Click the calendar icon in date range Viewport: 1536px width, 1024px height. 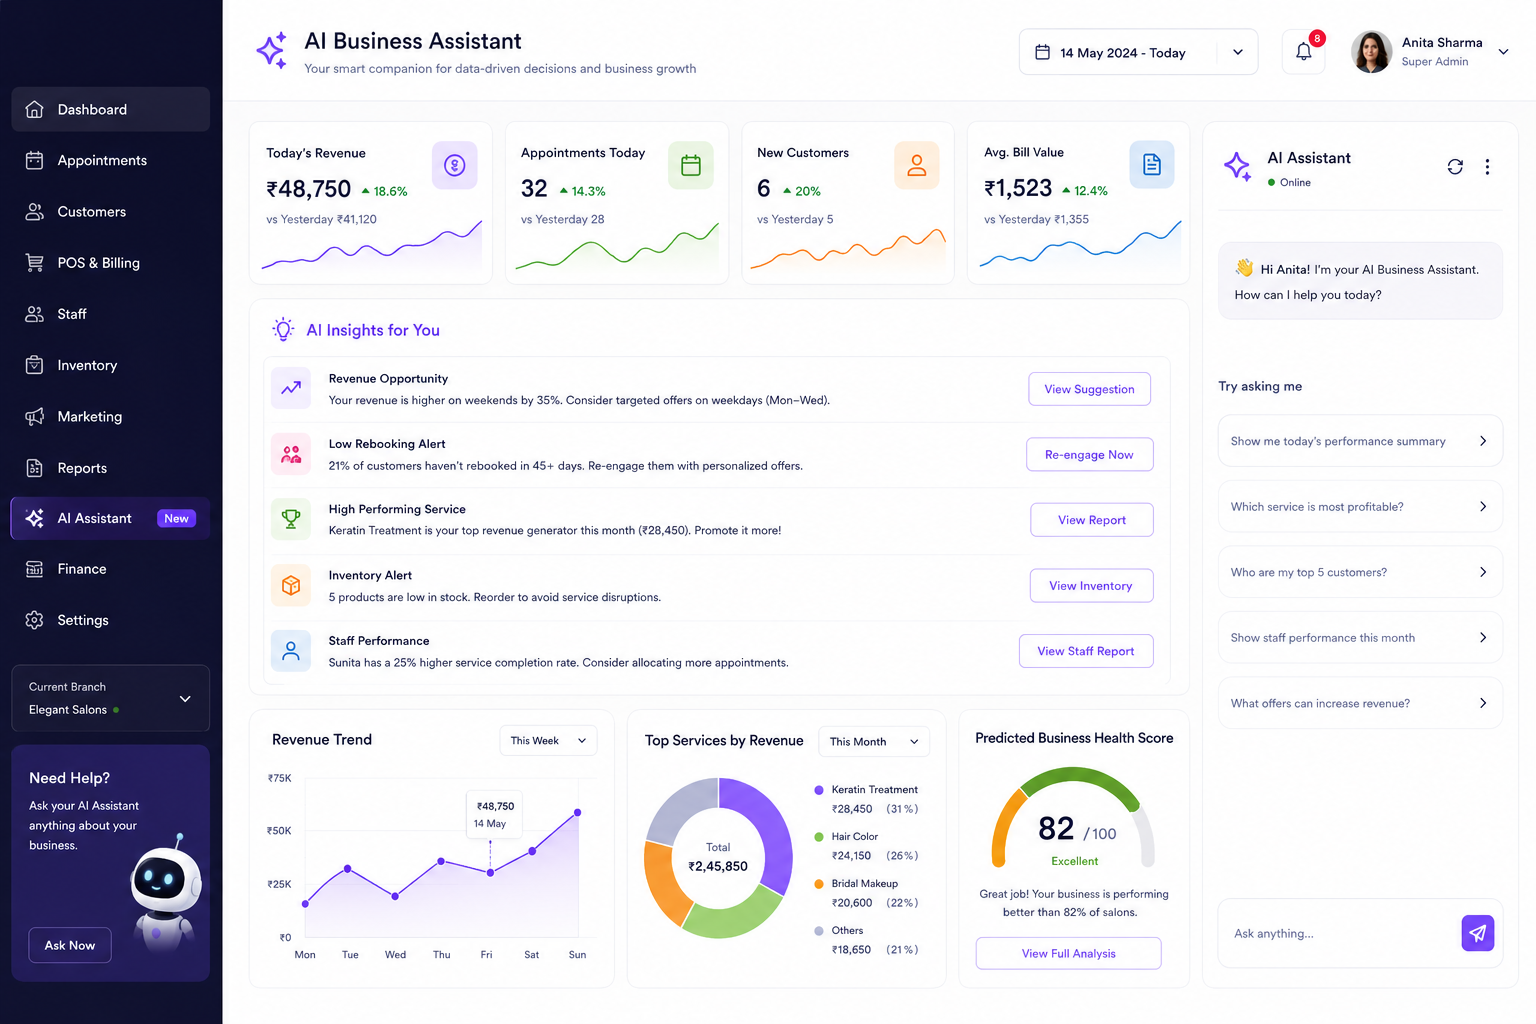[1042, 52]
